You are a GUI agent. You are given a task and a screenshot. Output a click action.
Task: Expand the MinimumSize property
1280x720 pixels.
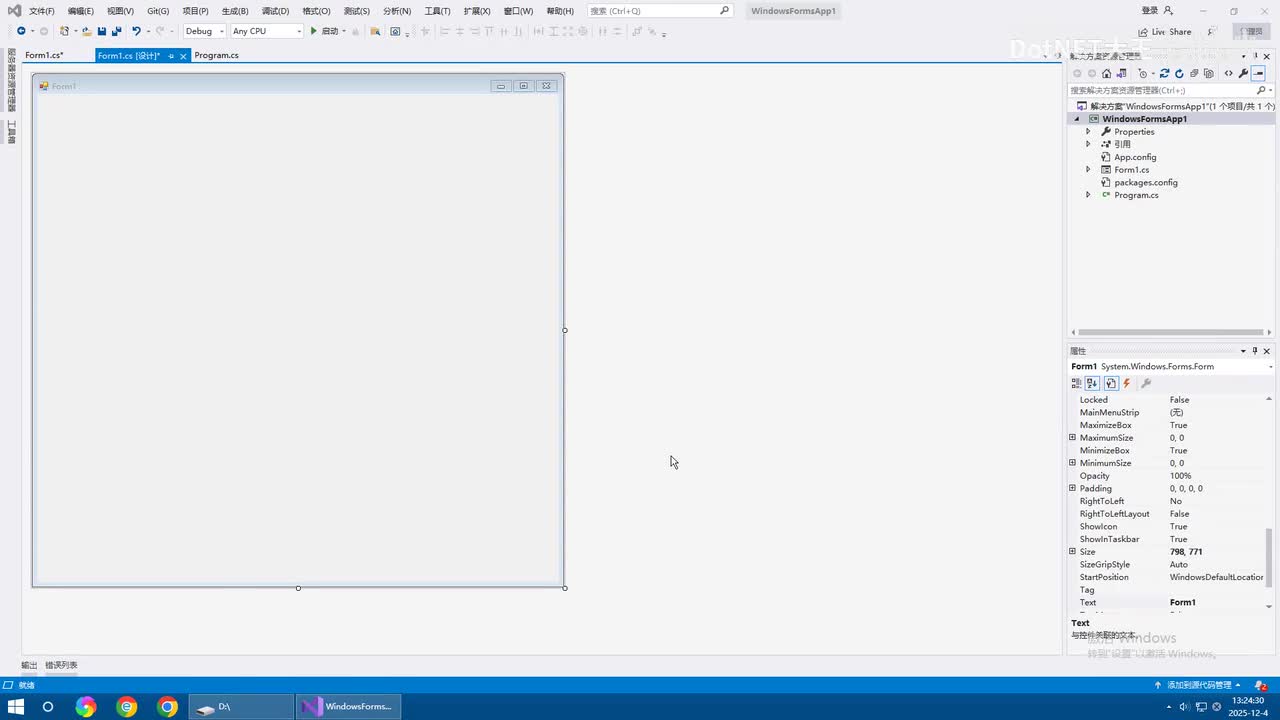[x=1073, y=463]
